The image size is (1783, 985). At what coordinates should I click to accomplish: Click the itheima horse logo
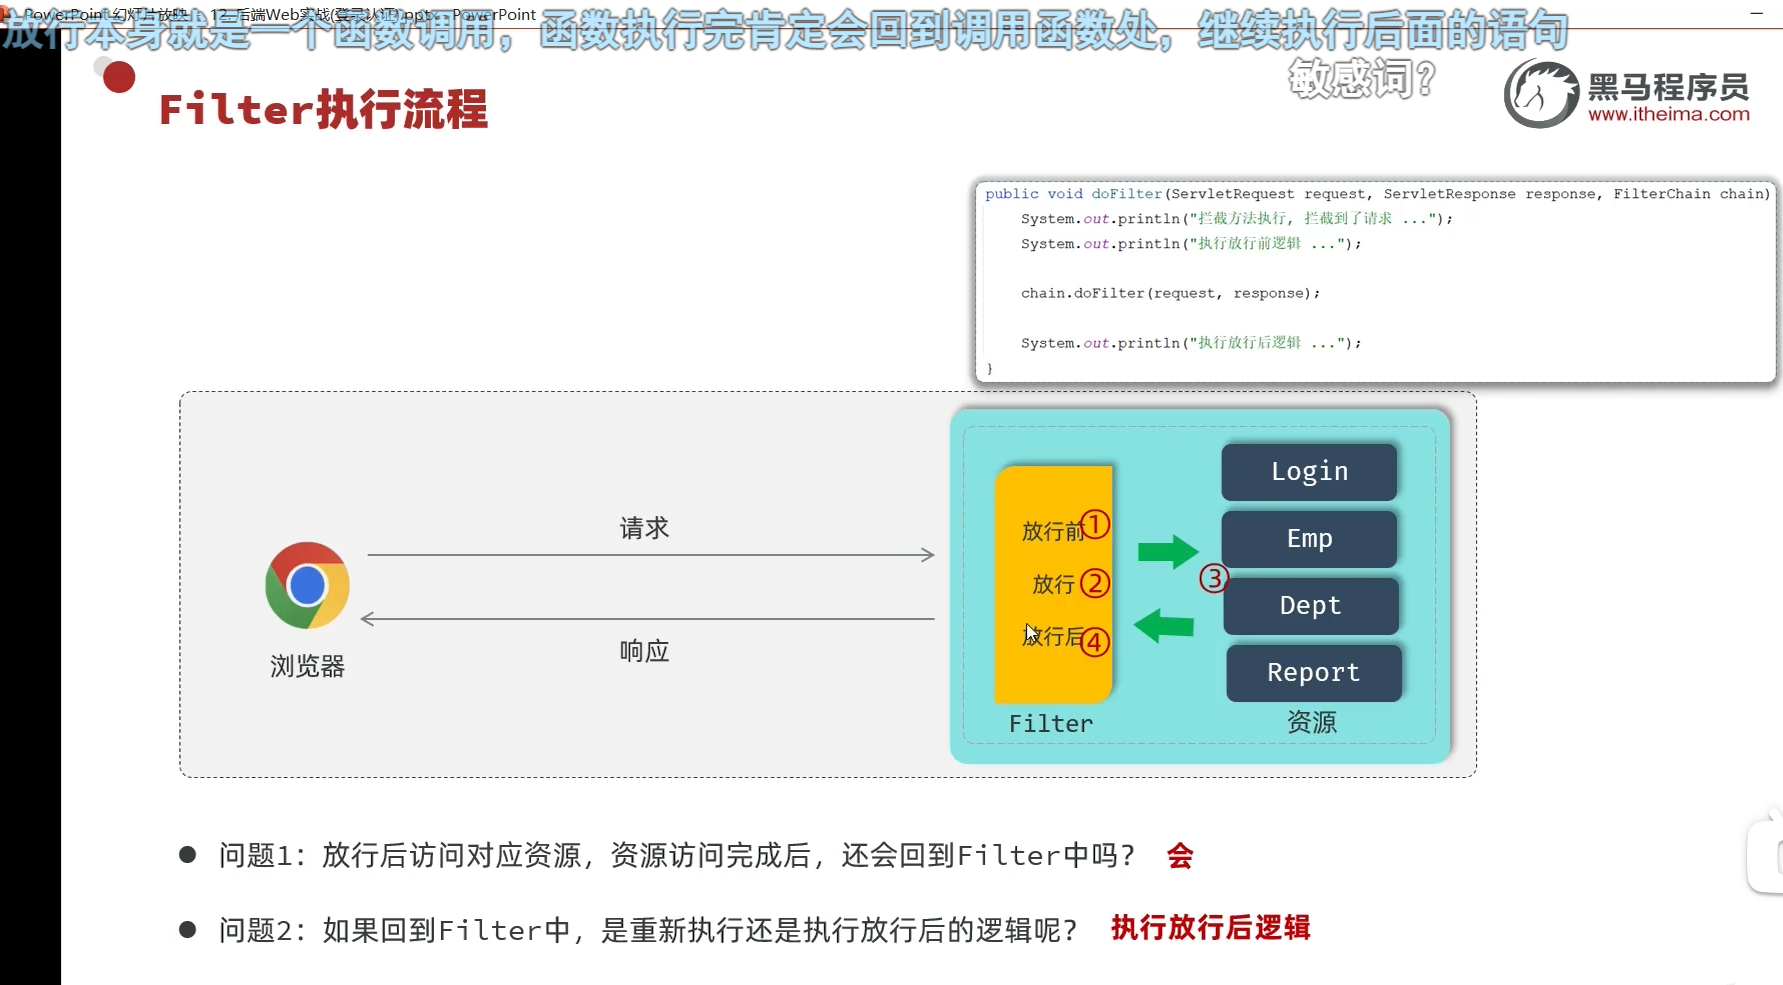point(1541,93)
